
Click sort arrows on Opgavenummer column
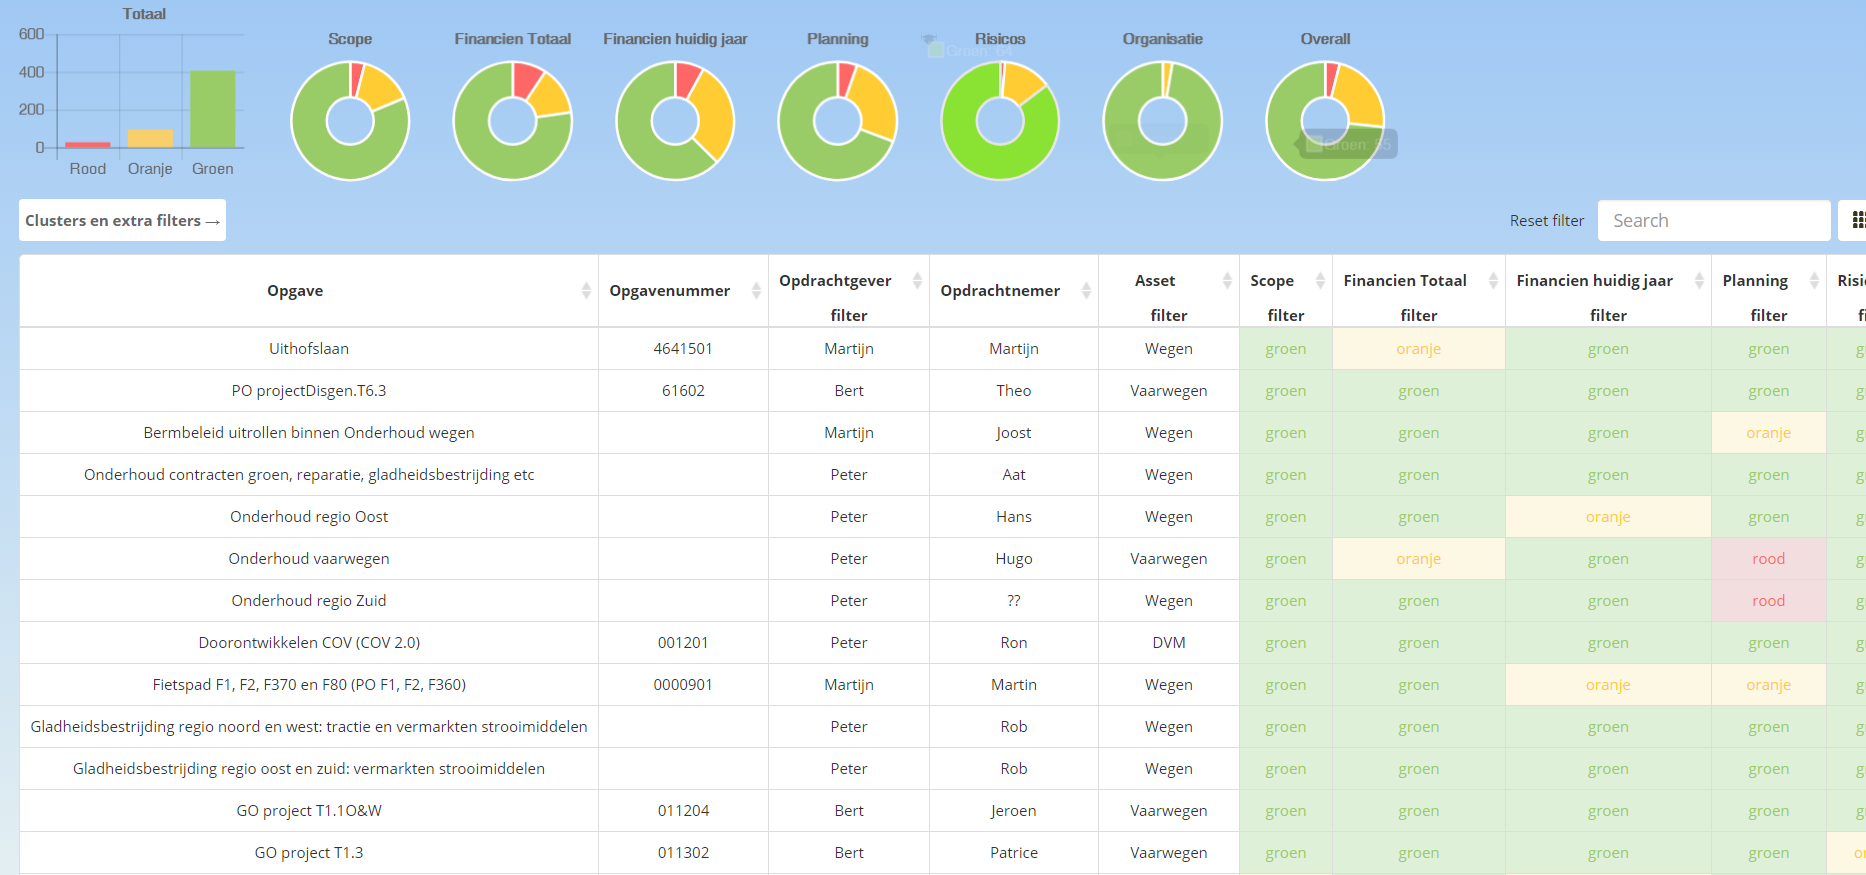756,291
